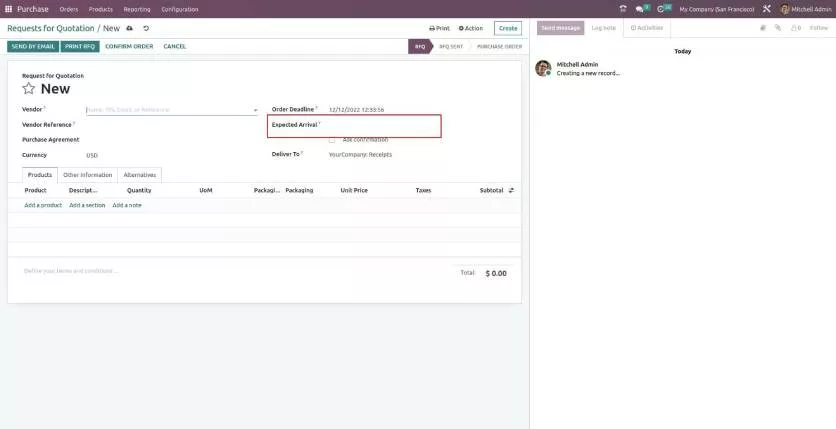836x429 pixels.
Task: Open the Orders menu
Action: coord(69,10)
